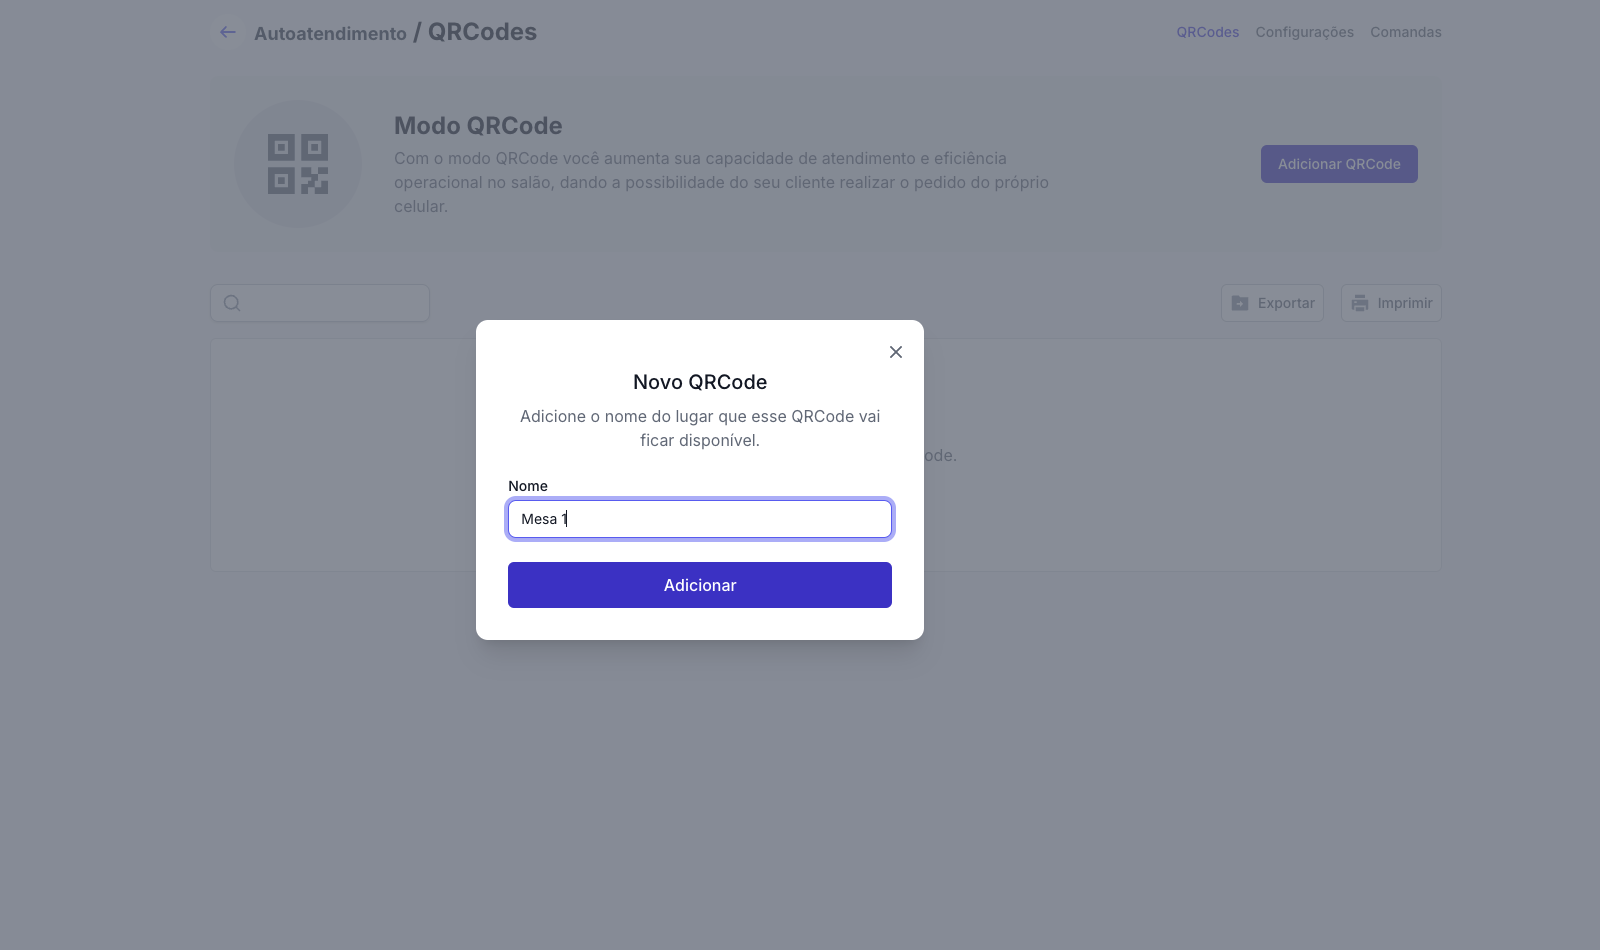Click the magnifier search icon

point(232,303)
